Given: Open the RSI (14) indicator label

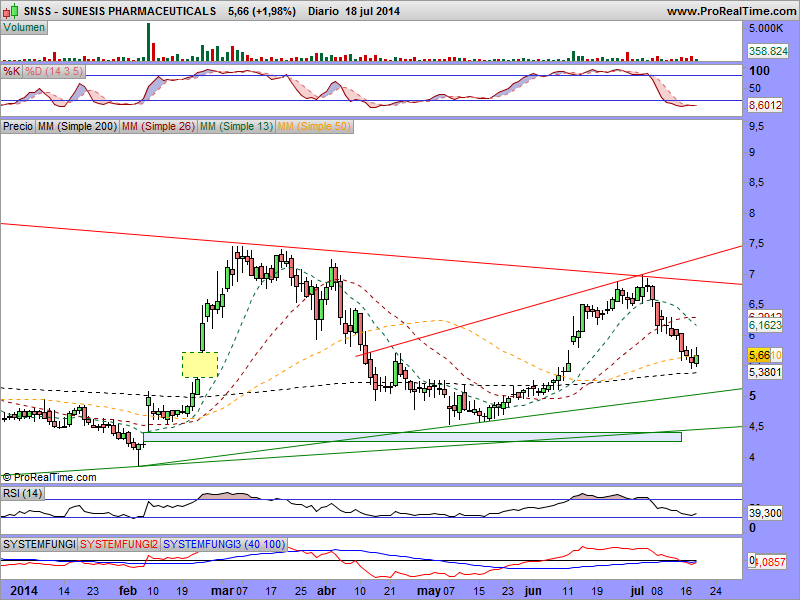Looking at the screenshot, I should (22, 493).
